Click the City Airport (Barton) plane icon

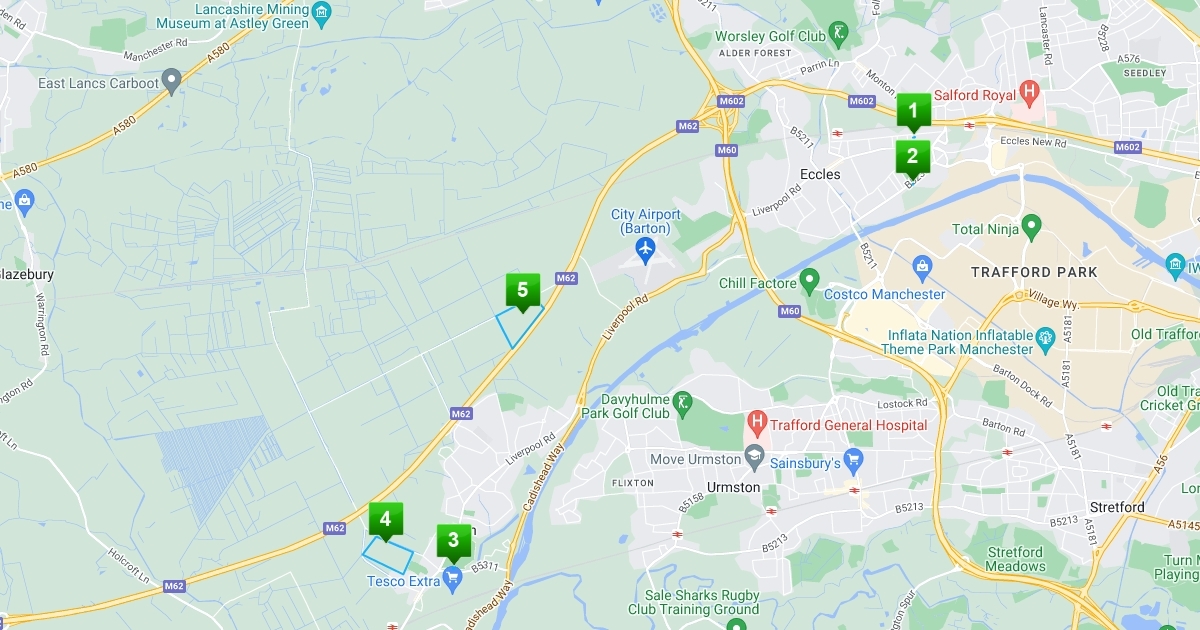click(646, 247)
